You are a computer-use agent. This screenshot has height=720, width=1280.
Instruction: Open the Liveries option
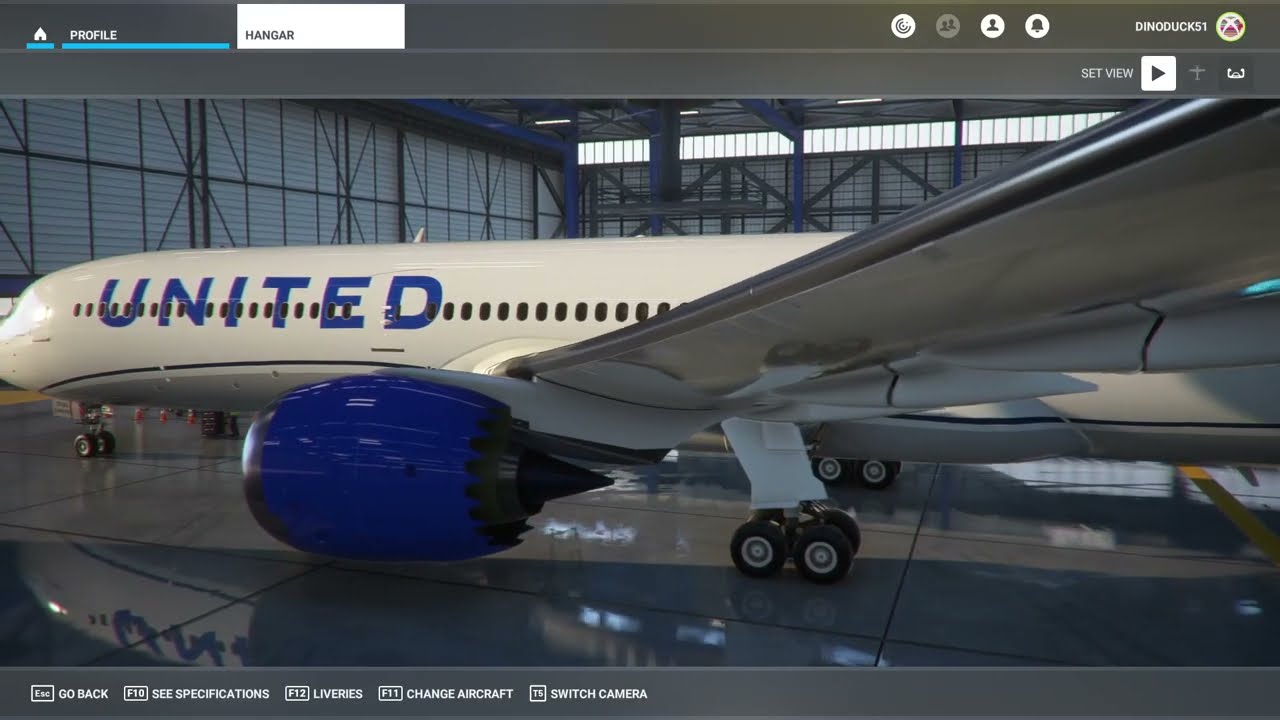pyautogui.click(x=324, y=693)
